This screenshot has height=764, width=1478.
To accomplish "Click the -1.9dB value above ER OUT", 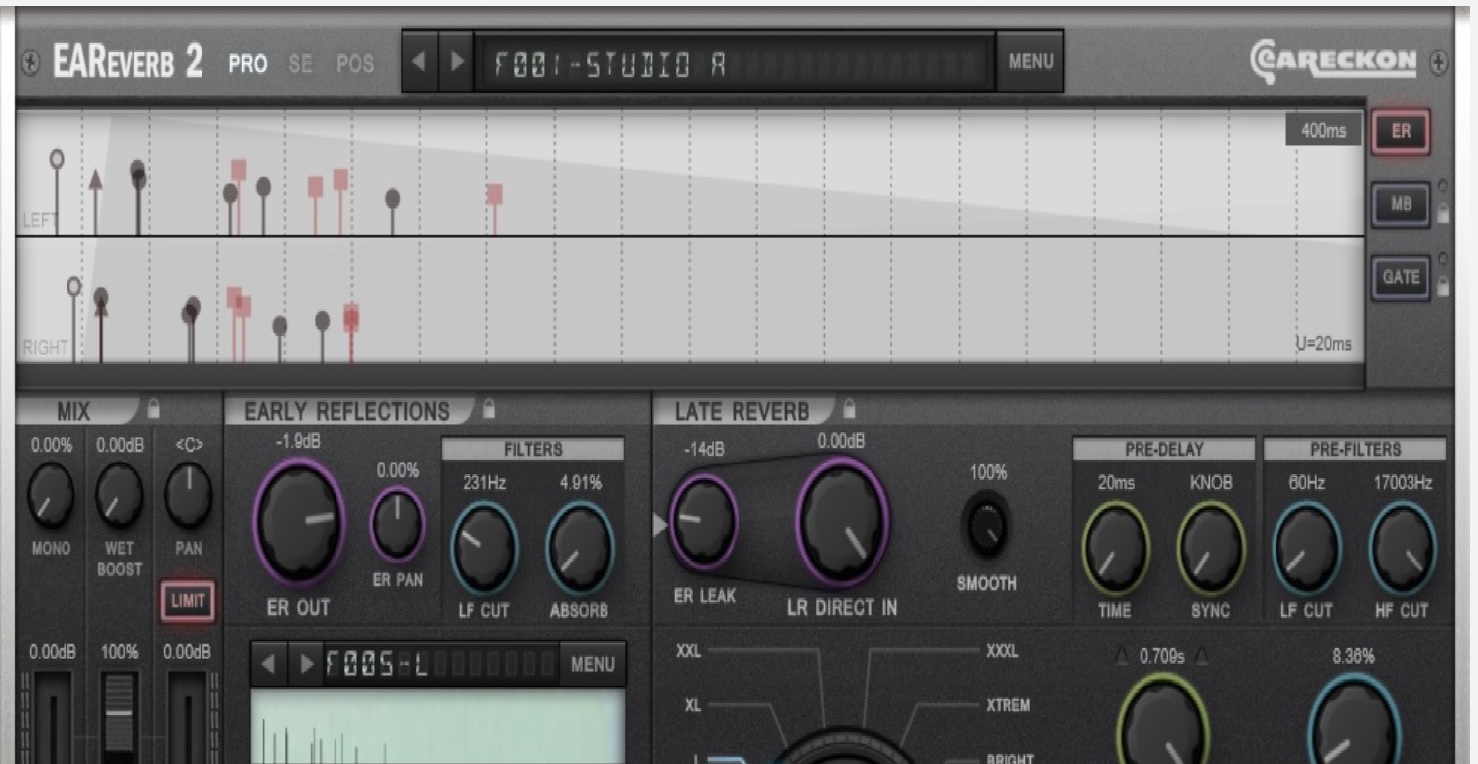I will click(x=297, y=442).
